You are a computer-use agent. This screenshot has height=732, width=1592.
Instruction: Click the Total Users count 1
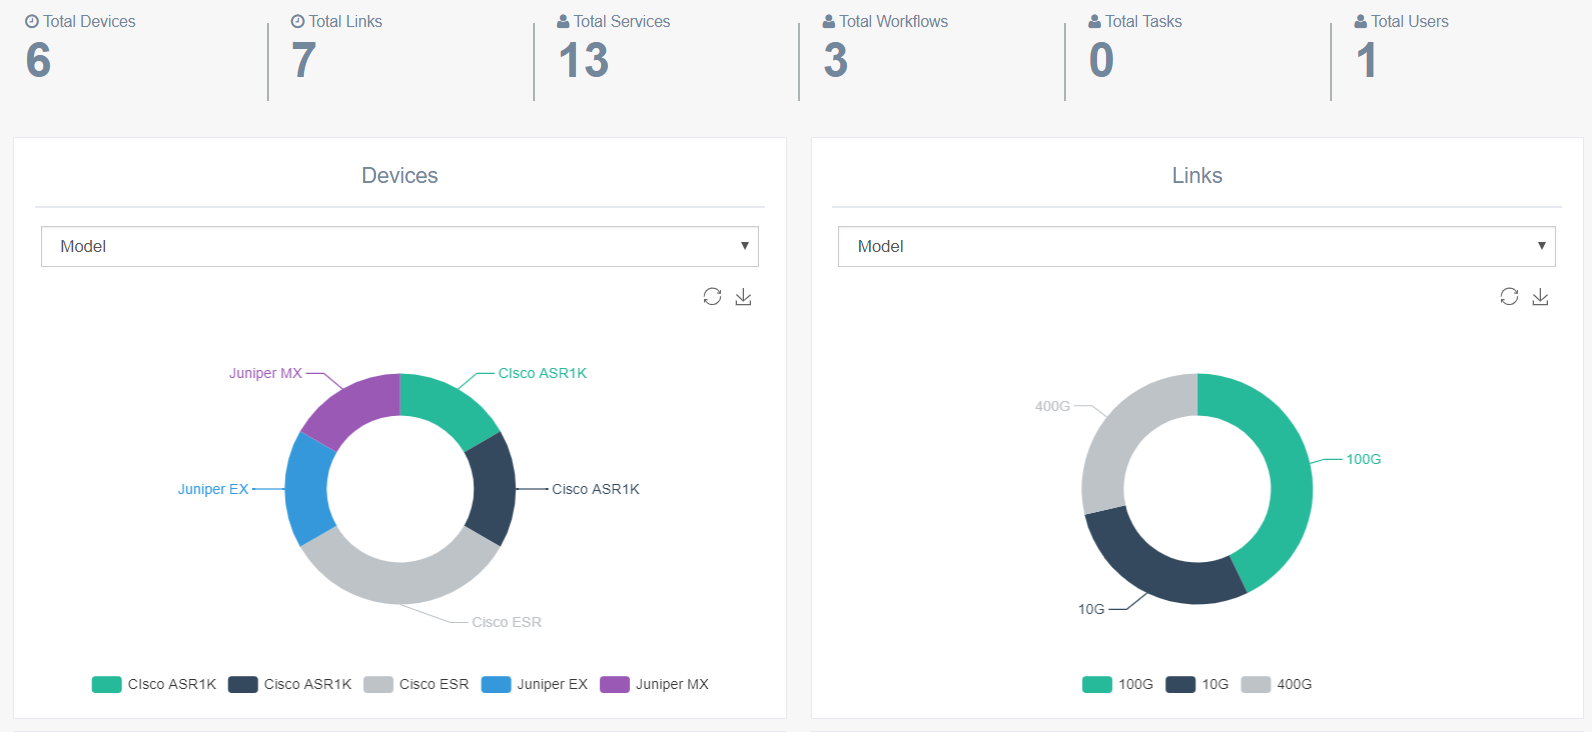(1366, 60)
